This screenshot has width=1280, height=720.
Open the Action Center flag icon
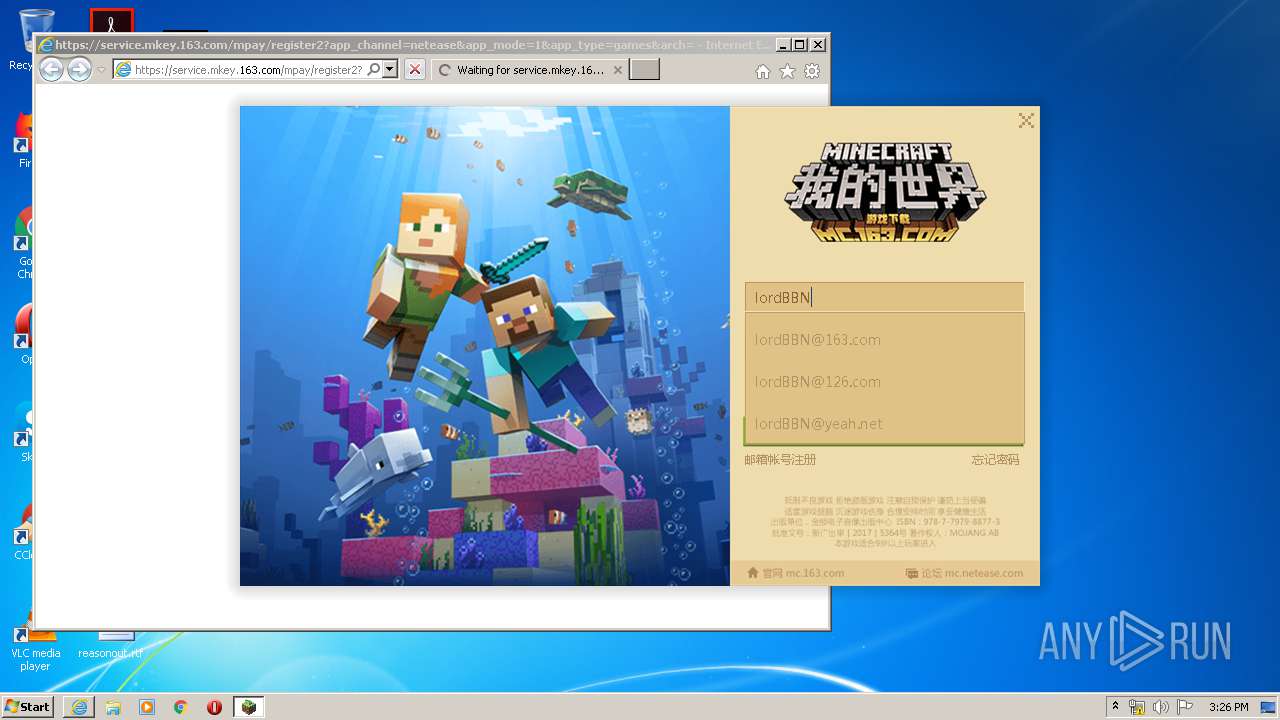[x=1185, y=707]
